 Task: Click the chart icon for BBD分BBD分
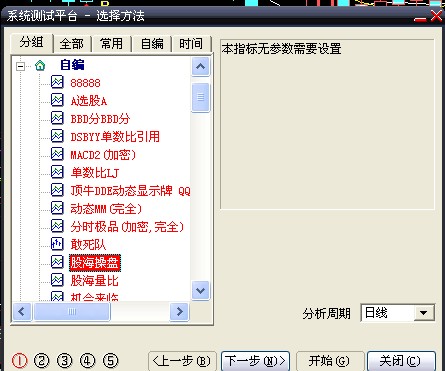(57, 118)
